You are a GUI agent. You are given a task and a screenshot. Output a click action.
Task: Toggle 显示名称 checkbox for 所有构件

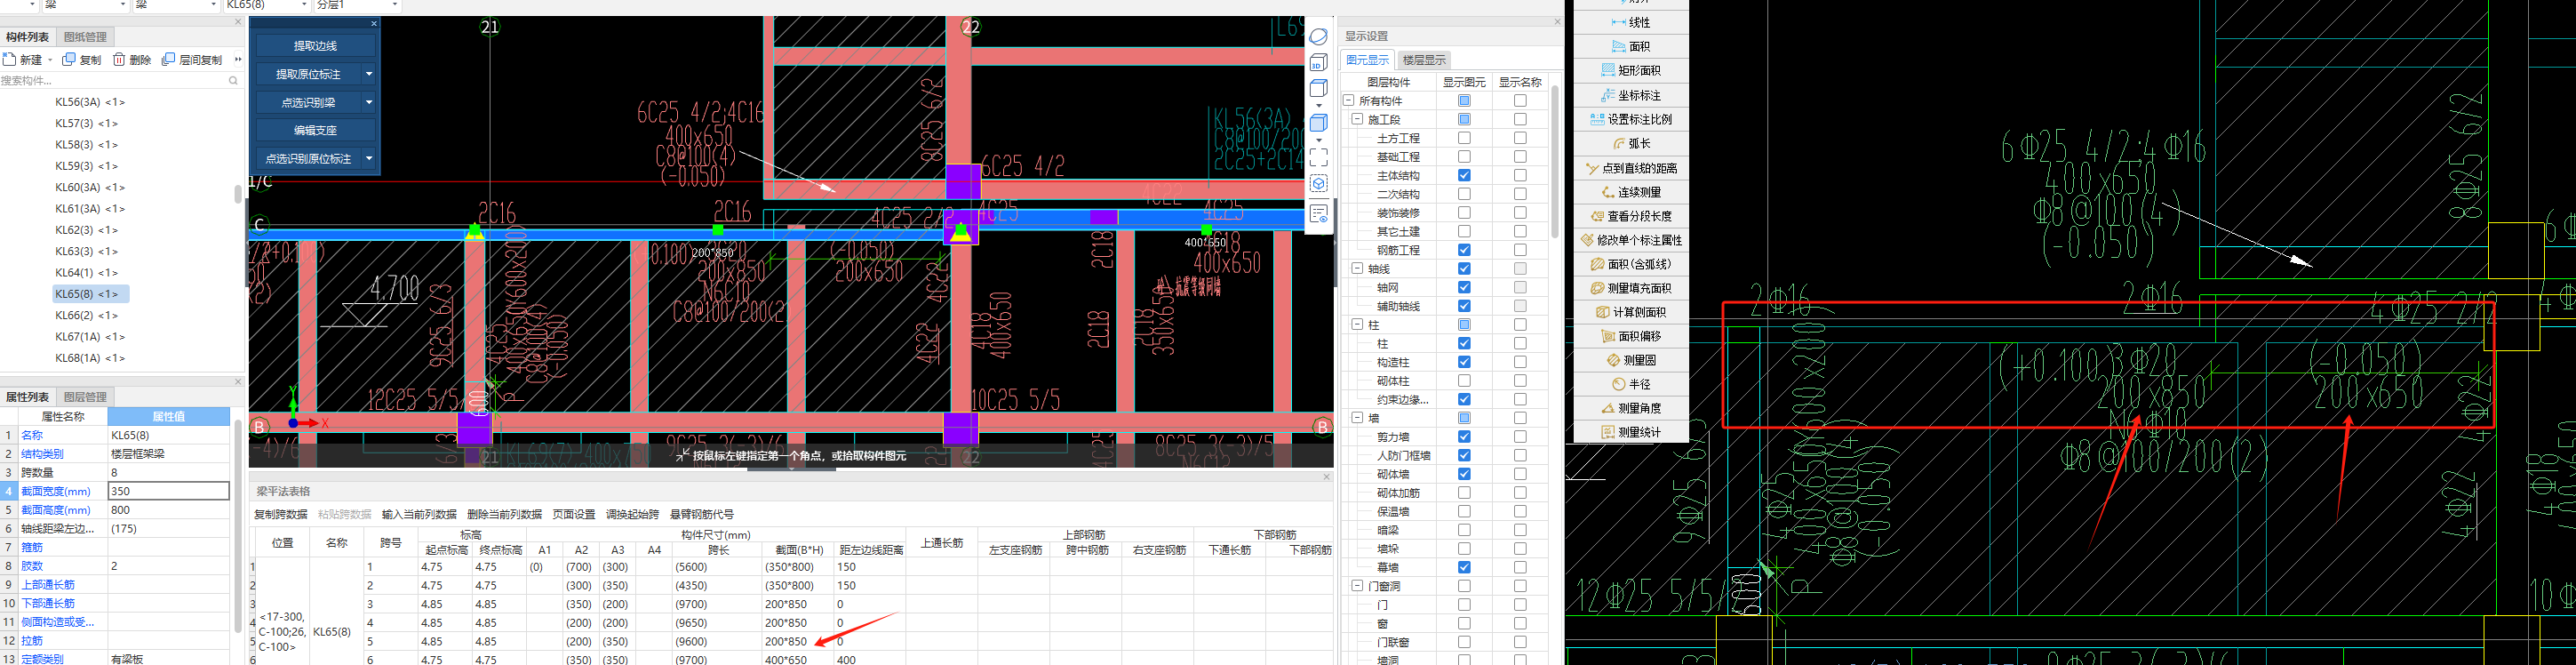pos(1520,101)
